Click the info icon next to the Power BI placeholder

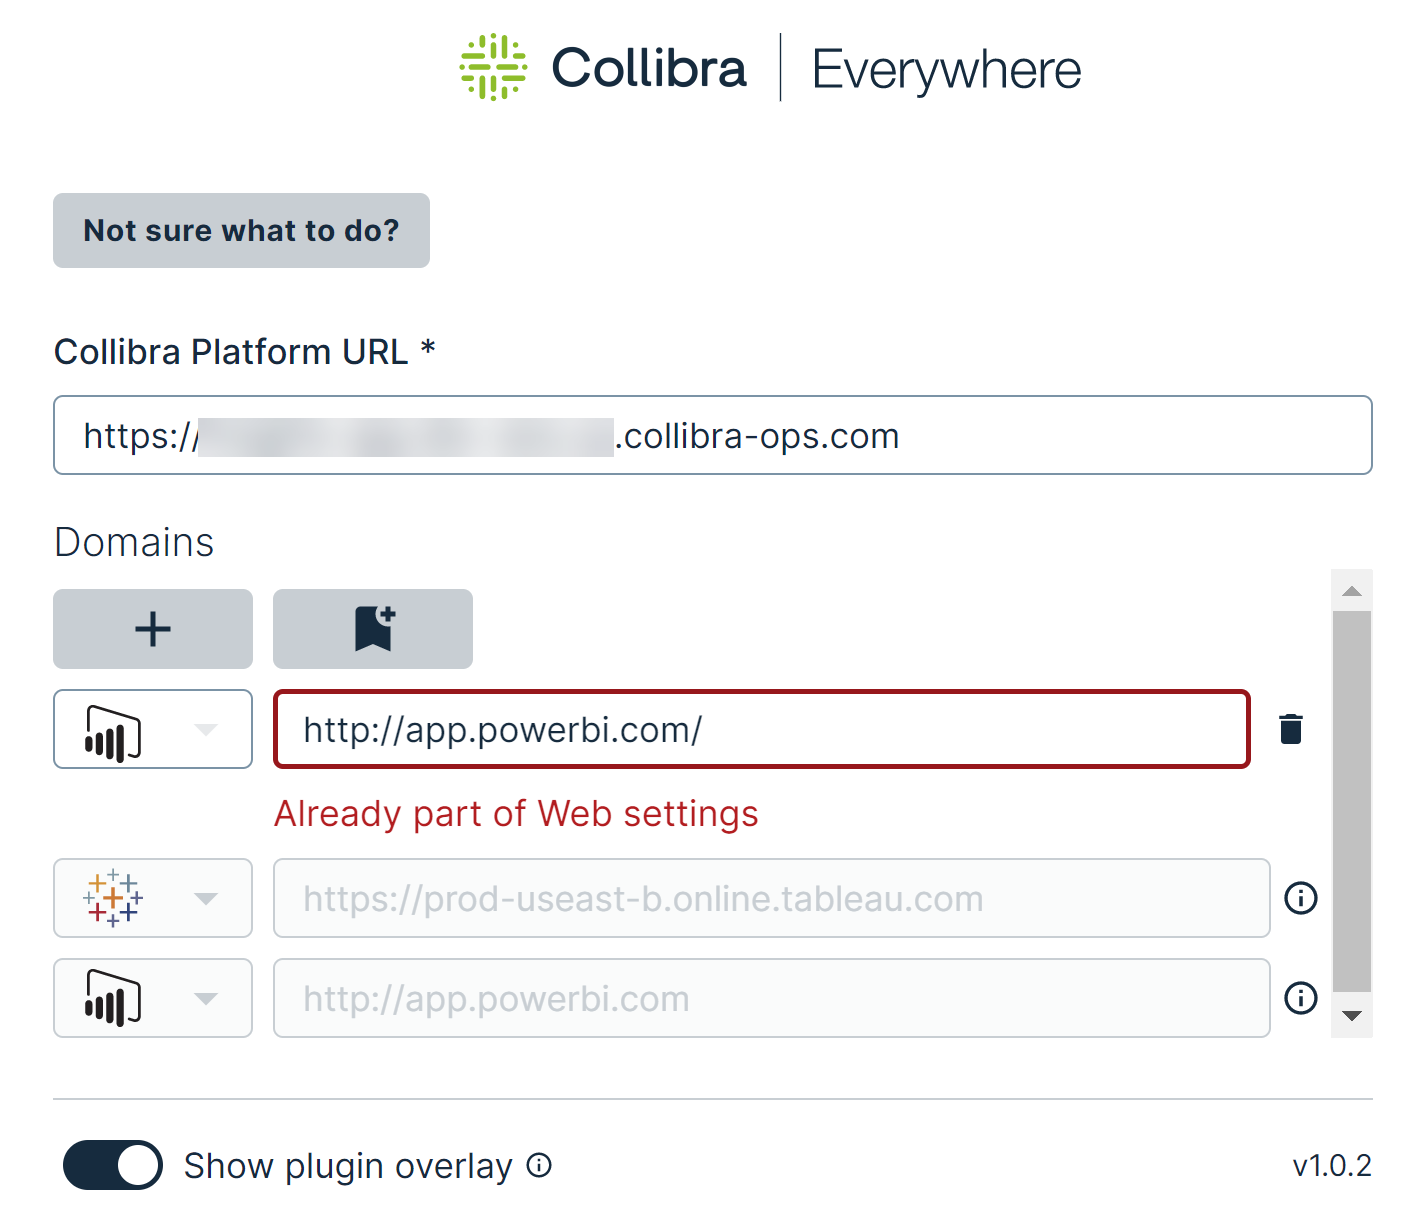[1300, 998]
